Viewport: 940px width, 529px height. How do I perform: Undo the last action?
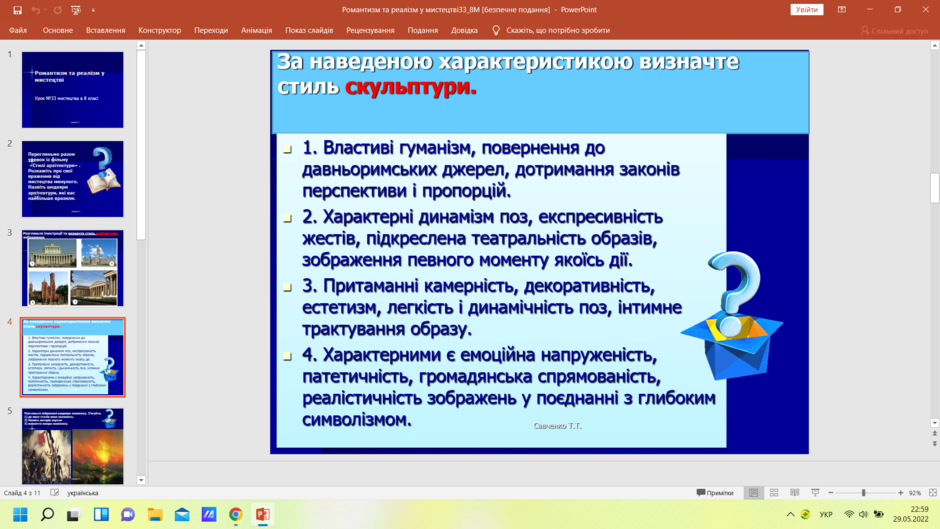coord(36,10)
